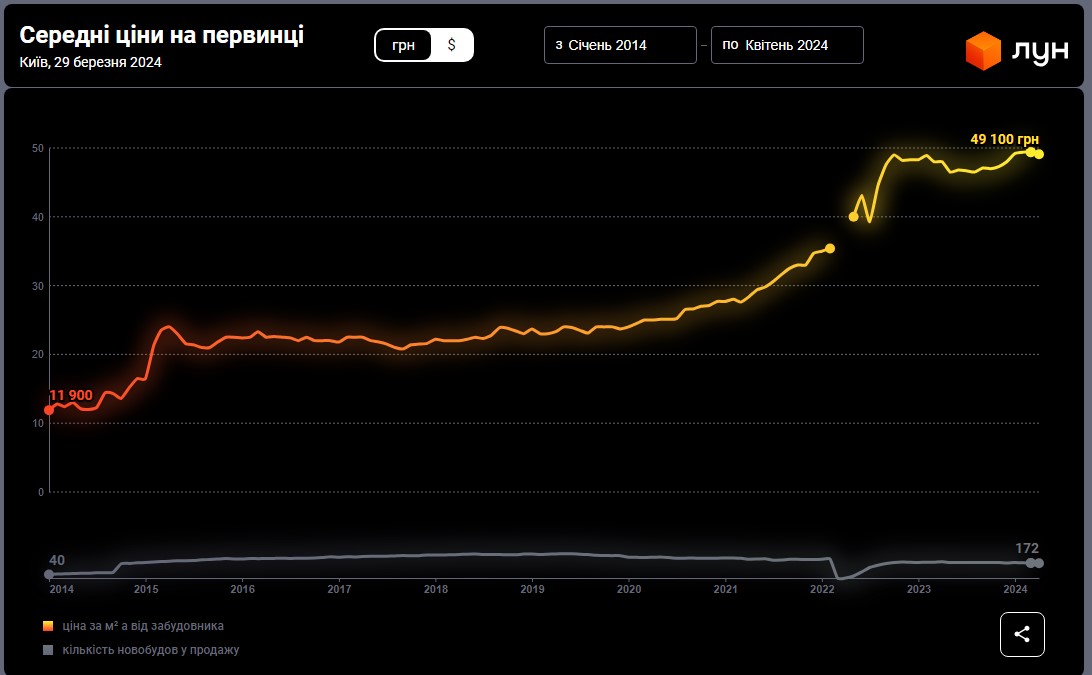Click the yellow point where the line resumes in 2022
The height and width of the screenshot is (675, 1092).
853,216
